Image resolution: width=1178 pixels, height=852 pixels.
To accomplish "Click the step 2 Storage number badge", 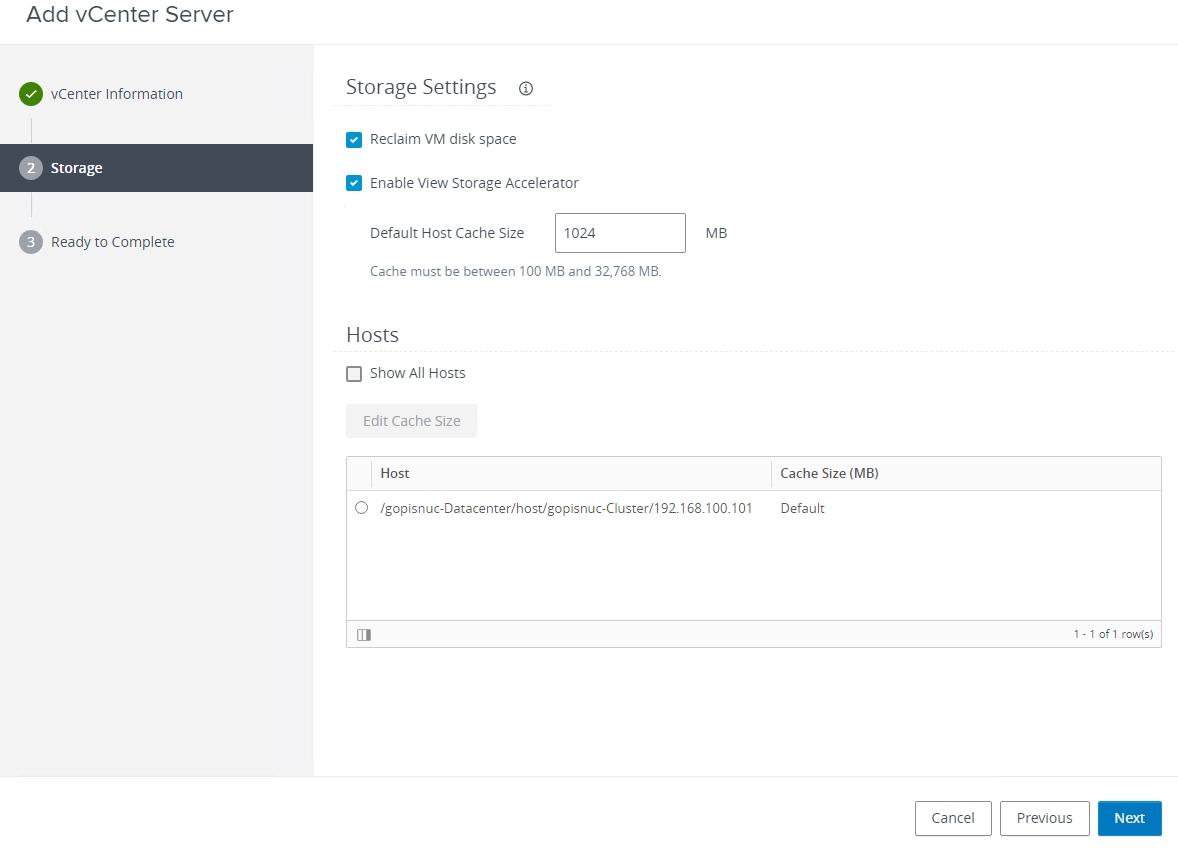I will [x=31, y=168].
